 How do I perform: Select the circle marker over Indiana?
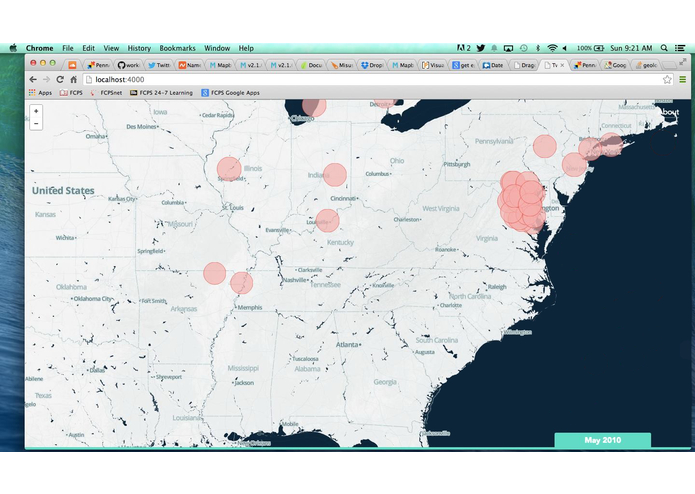335,175
